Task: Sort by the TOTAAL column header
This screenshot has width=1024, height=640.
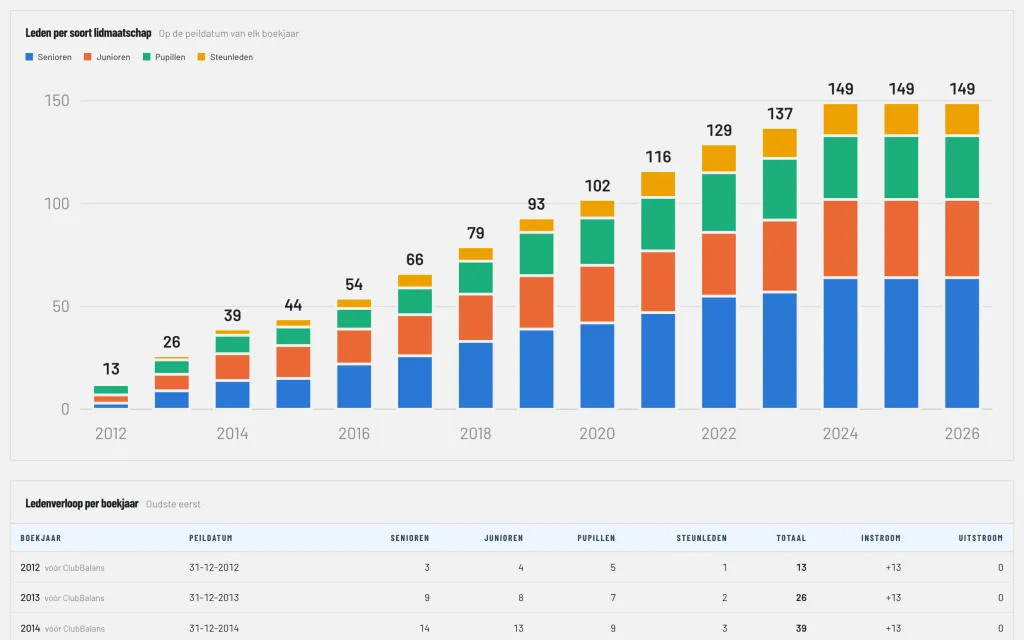Action: [x=792, y=538]
